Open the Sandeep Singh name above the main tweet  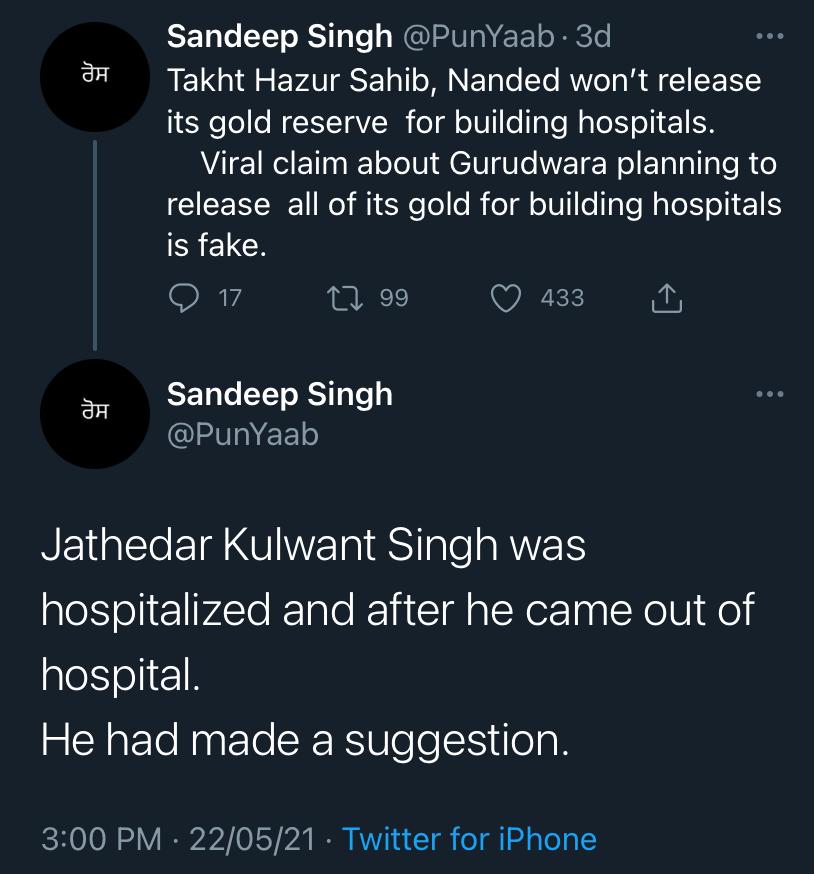tap(279, 394)
